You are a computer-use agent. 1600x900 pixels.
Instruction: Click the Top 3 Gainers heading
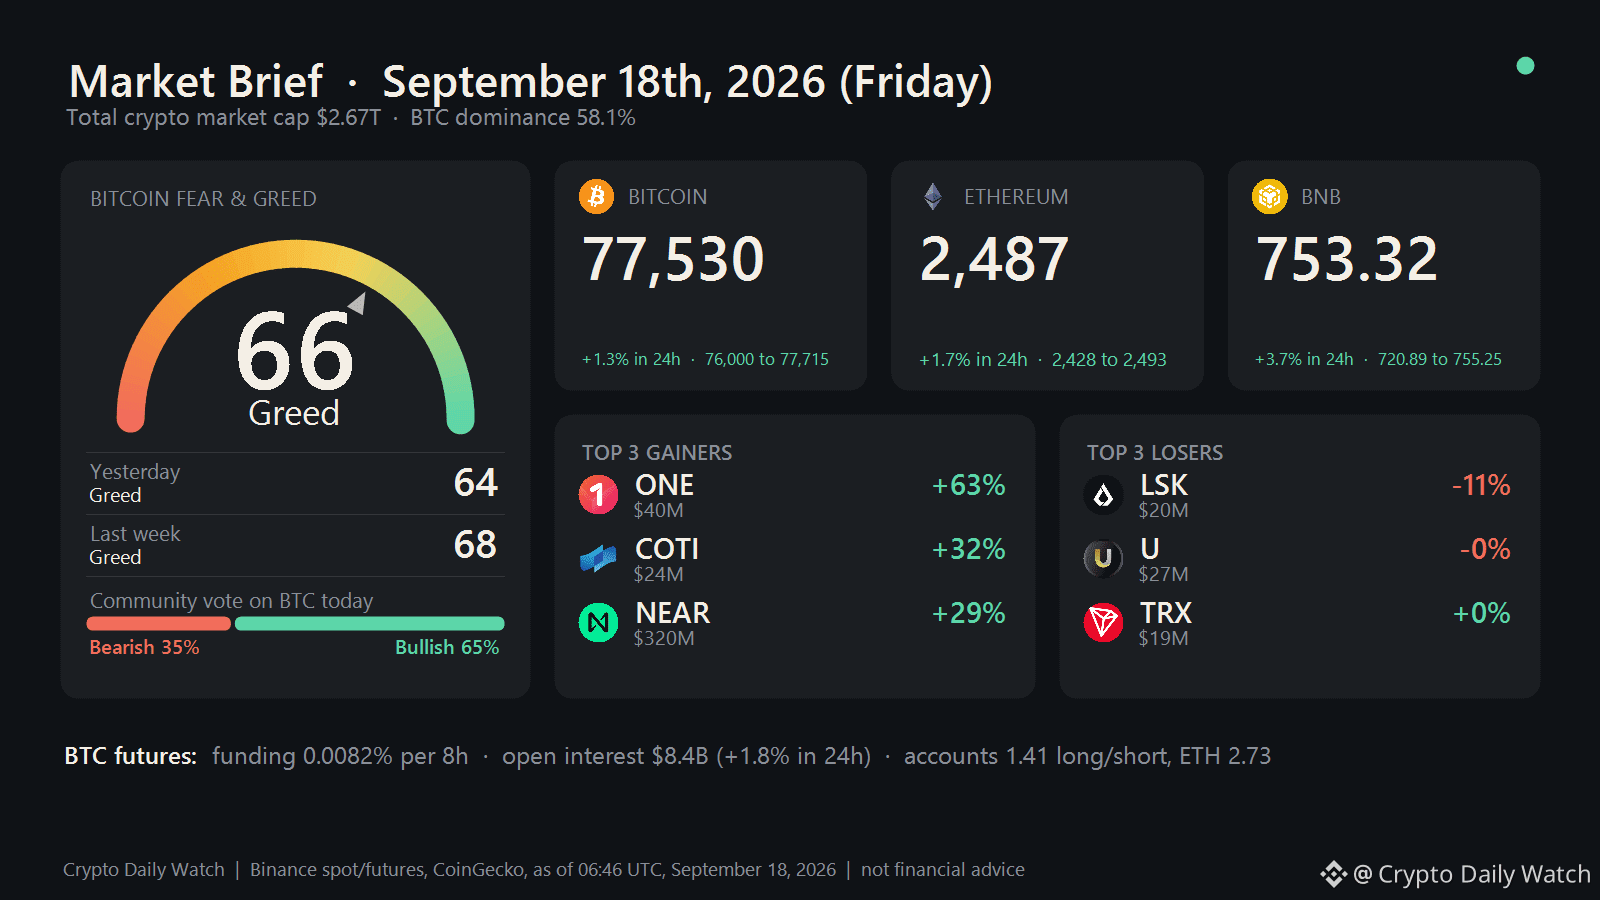[657, 453]
